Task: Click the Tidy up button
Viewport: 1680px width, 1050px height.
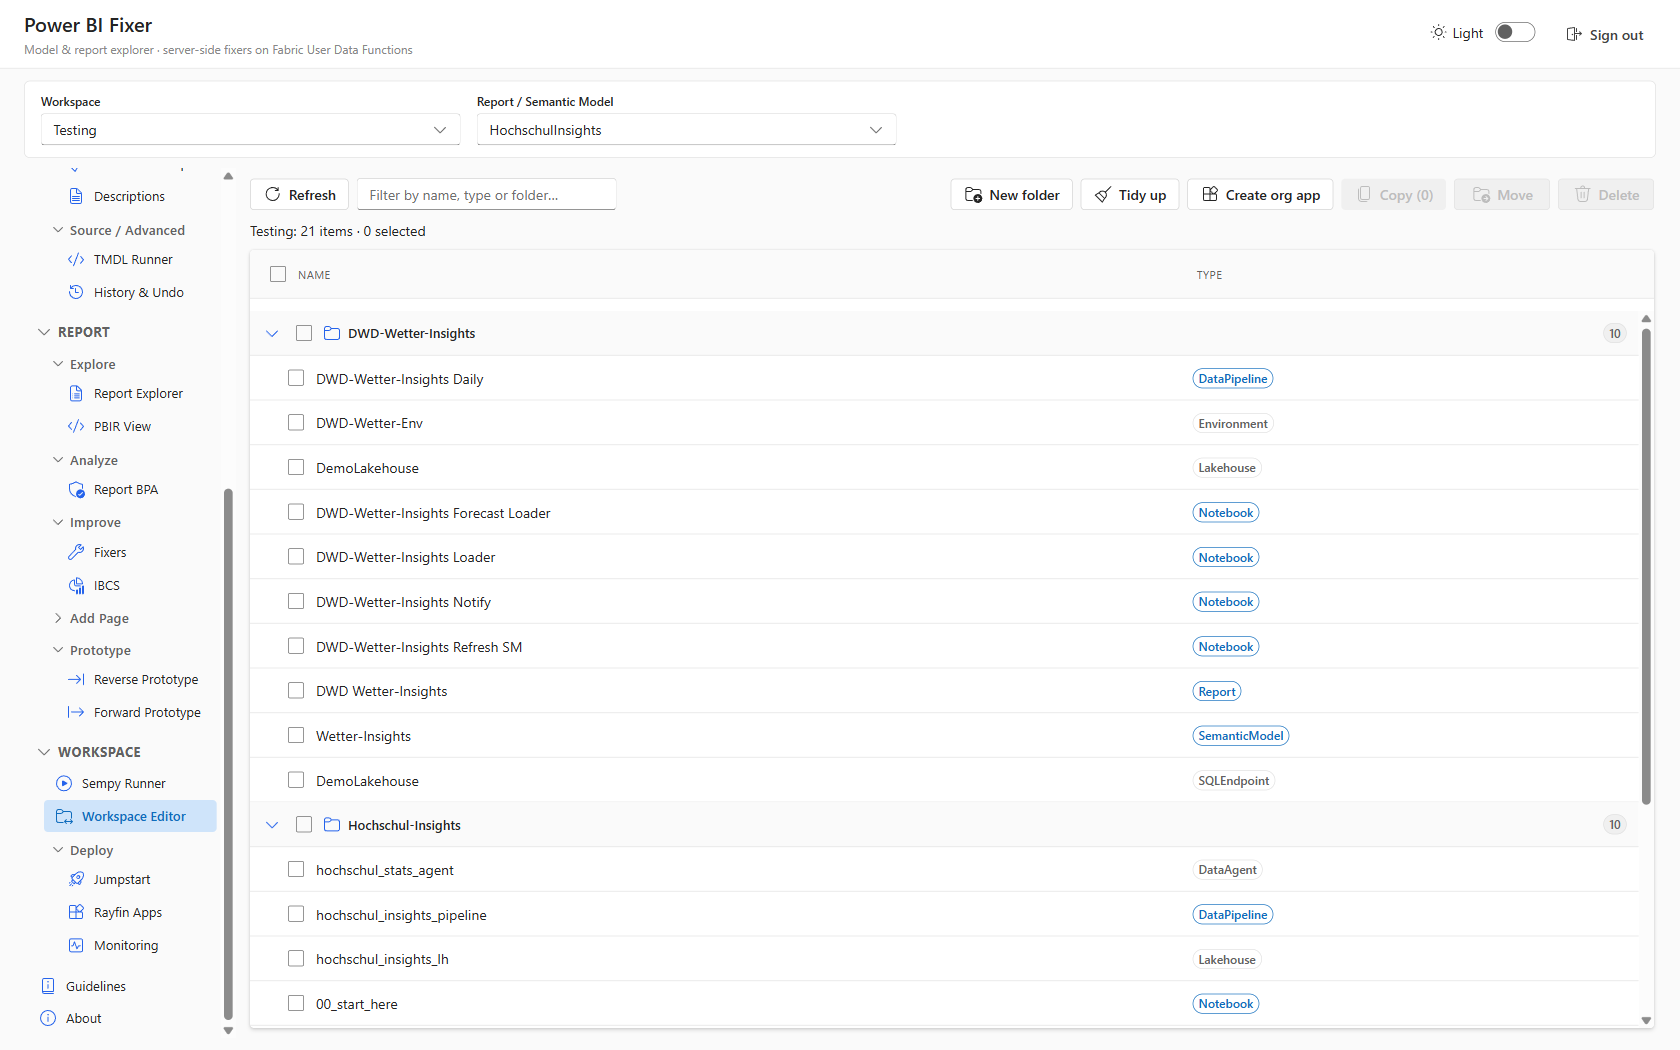Action: point(1130,195)
